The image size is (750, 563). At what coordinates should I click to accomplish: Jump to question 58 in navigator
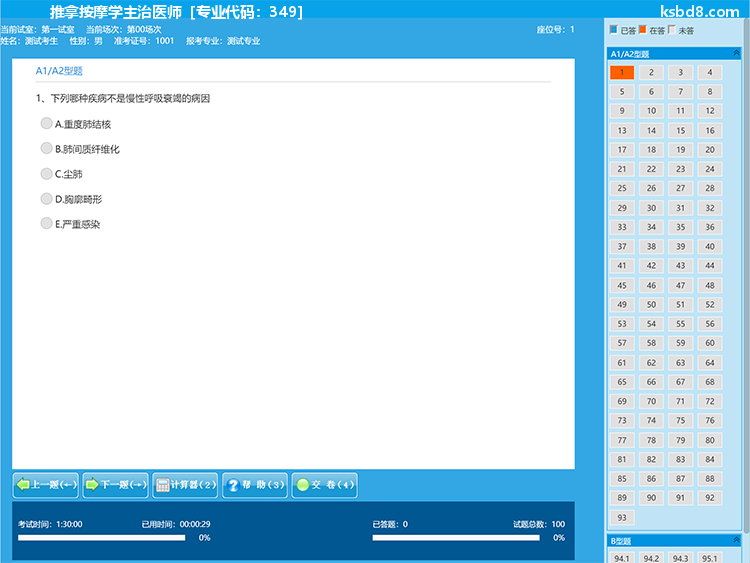point(651,343)
